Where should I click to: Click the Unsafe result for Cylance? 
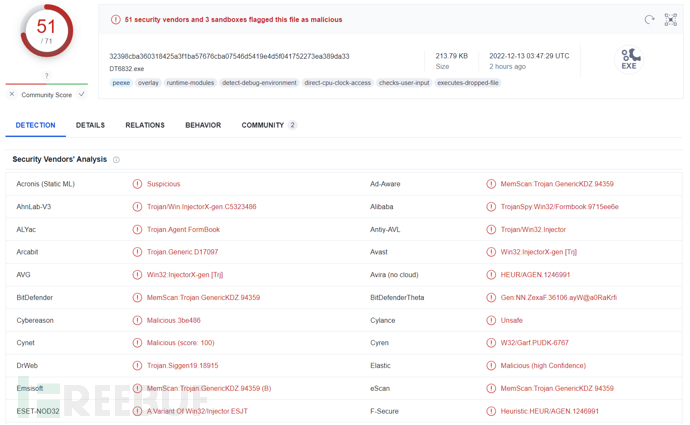511,320
